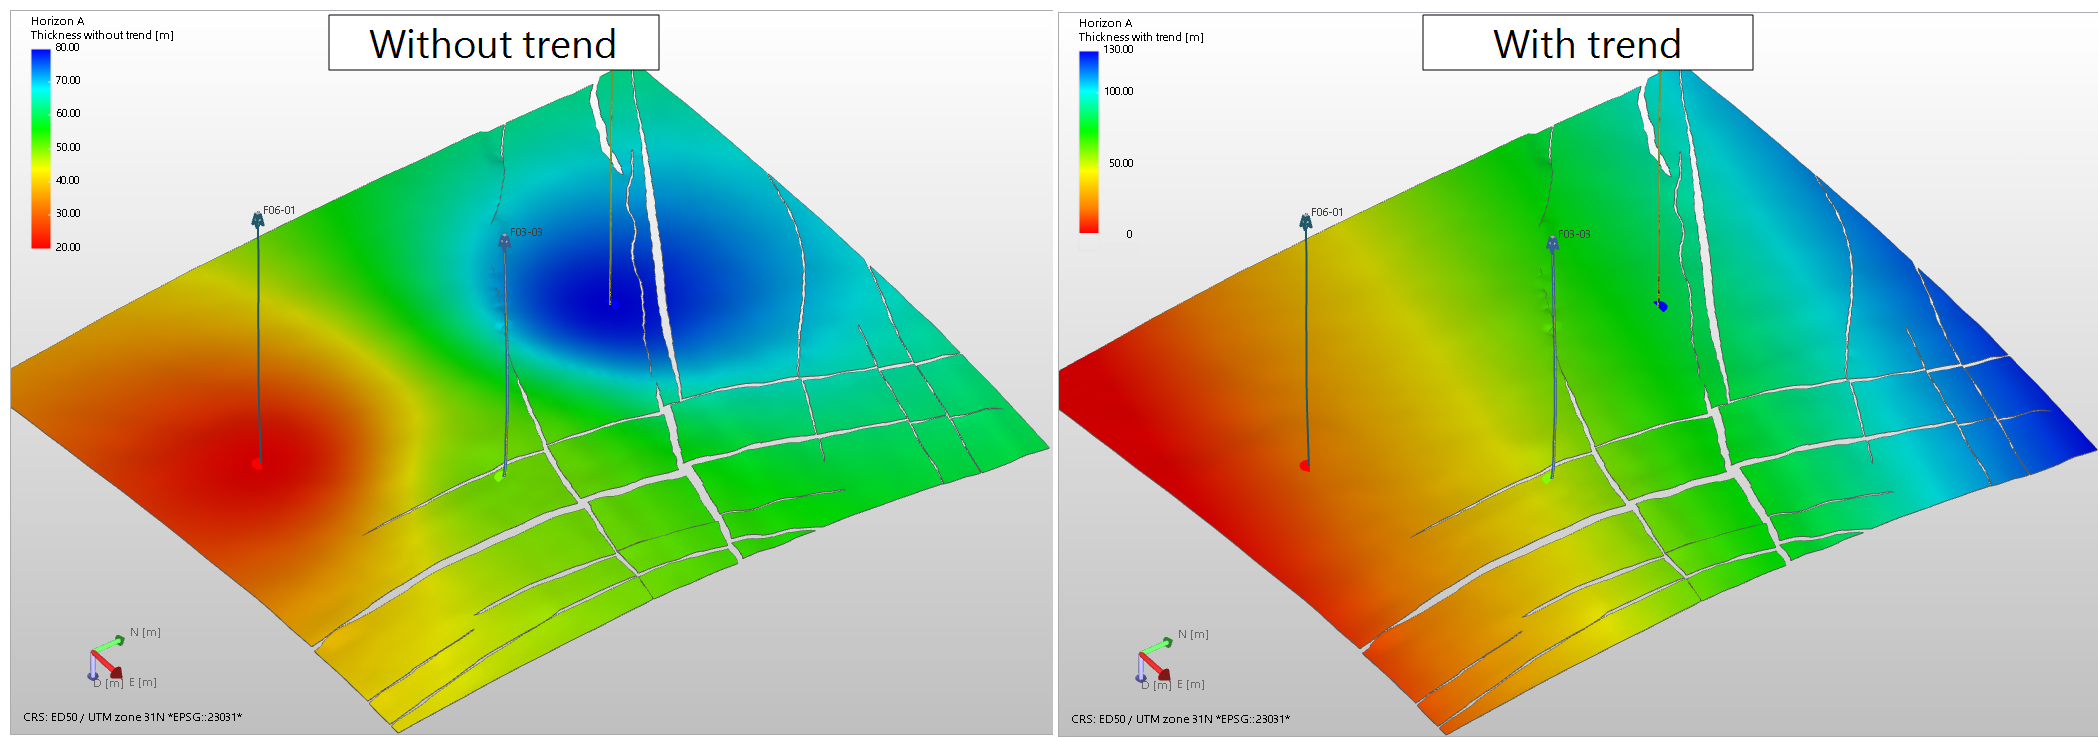Click the 80.00 value on the color scale
The image size is (2098, 737).
tap(68, 47)
